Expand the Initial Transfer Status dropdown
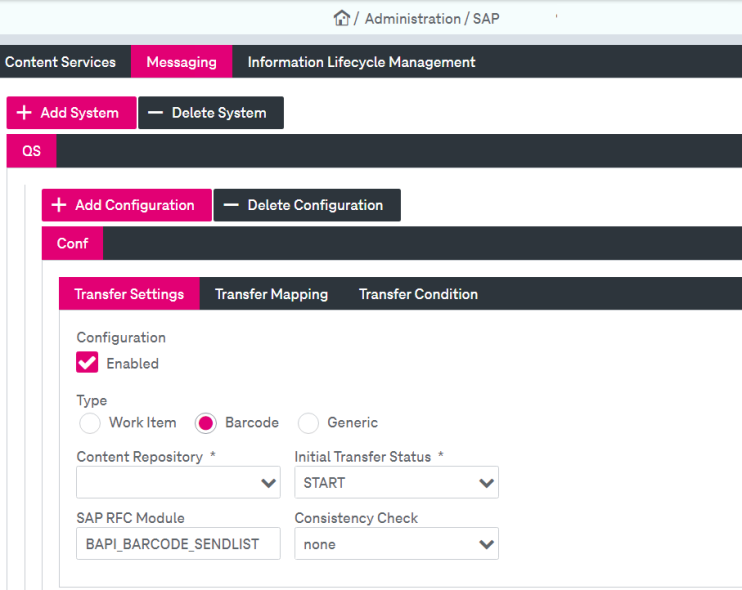 (397, 482)
